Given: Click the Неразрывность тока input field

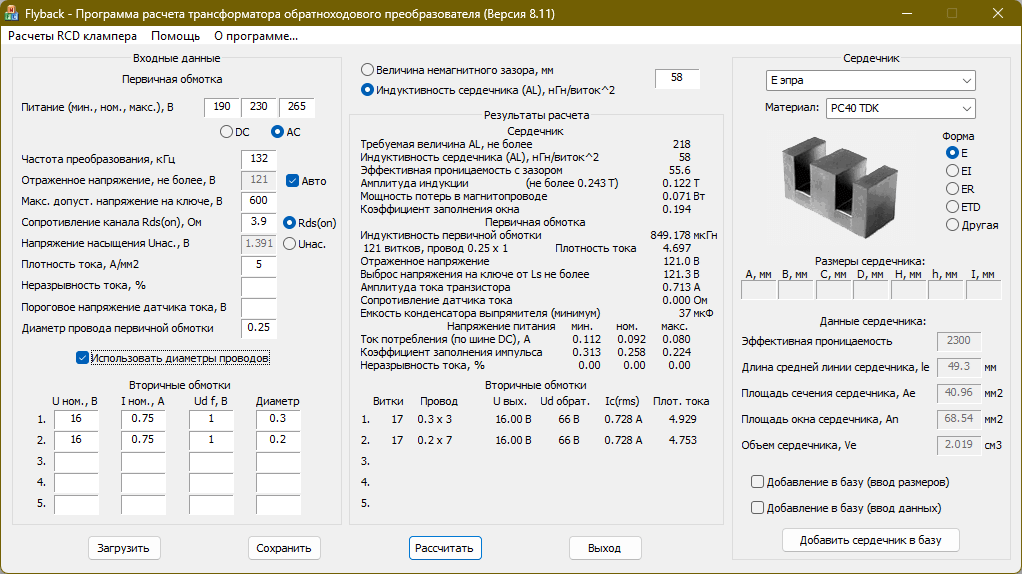Looking at the screenshot, I should tap(259, 286).
